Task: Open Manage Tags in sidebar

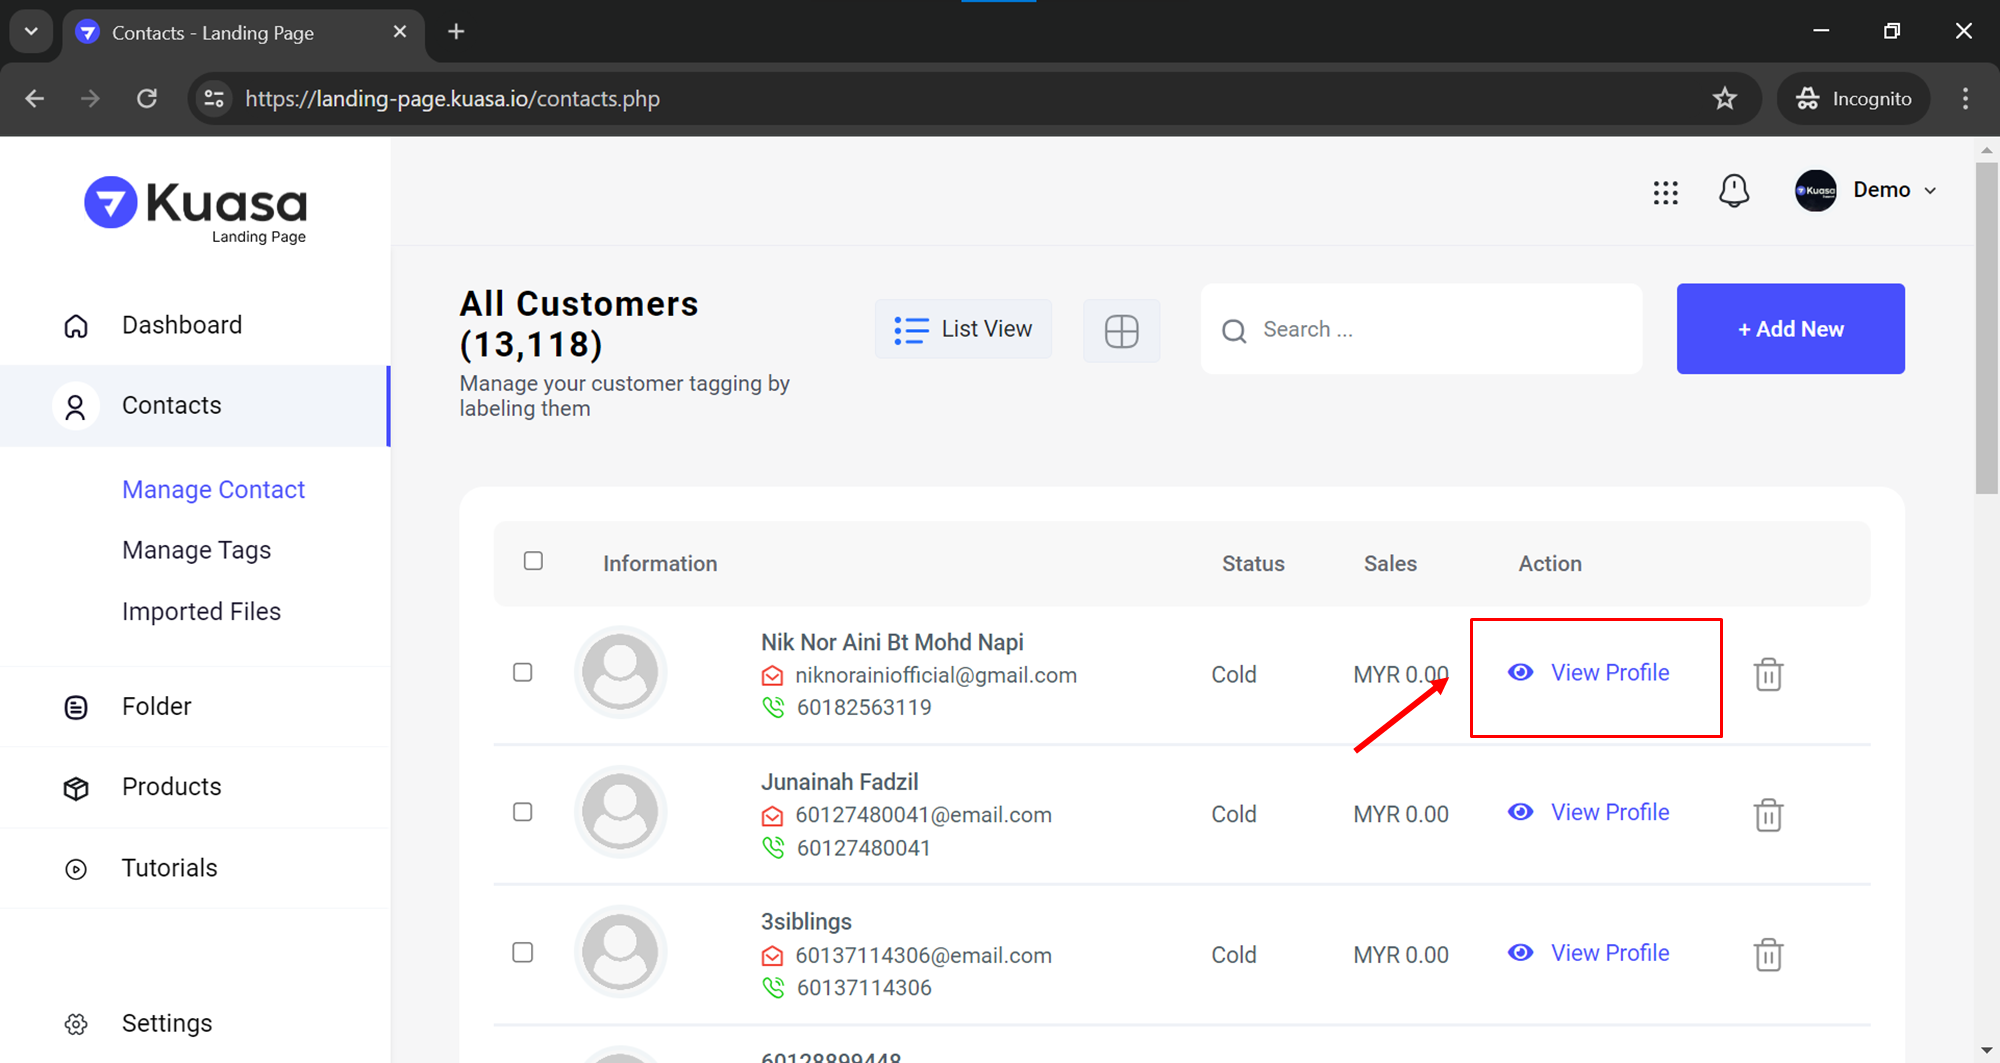Action: click(196, 550)
